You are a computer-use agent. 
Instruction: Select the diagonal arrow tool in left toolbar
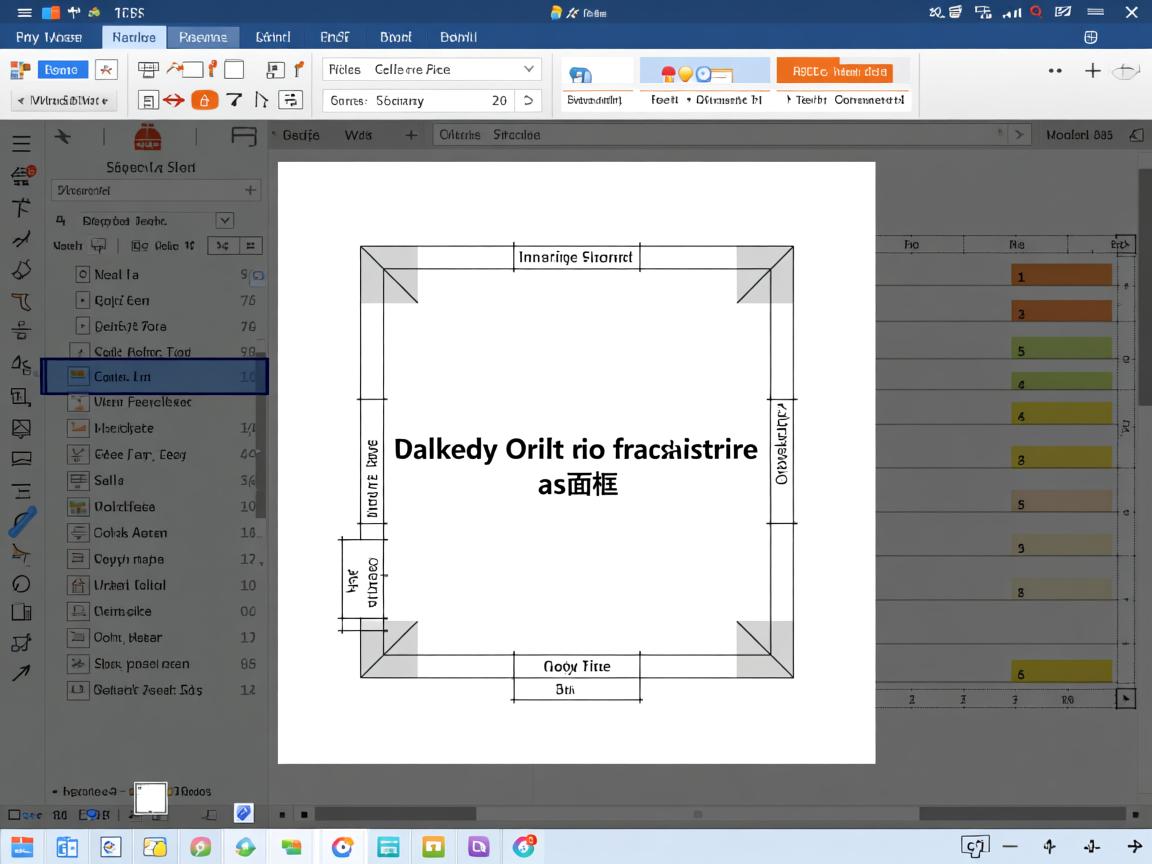21,673
